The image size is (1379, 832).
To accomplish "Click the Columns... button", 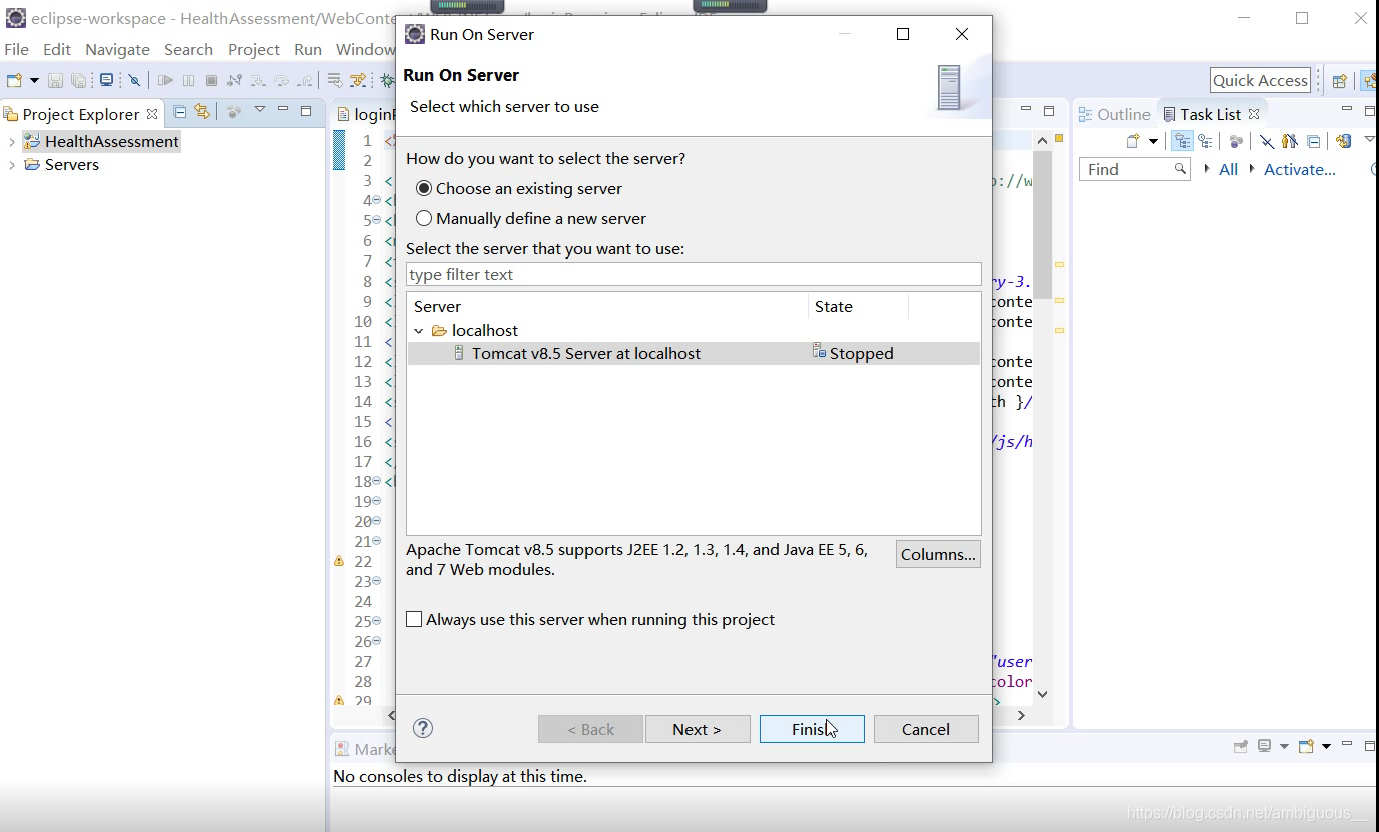I will coord(938,554).
